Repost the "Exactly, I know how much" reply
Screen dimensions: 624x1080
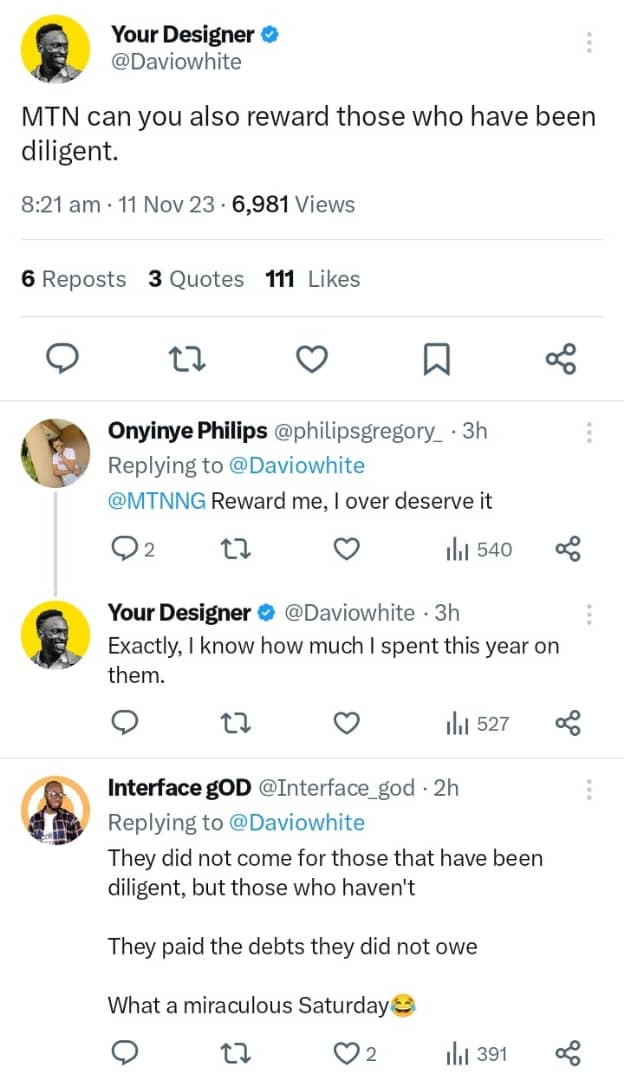click(235, 723)
